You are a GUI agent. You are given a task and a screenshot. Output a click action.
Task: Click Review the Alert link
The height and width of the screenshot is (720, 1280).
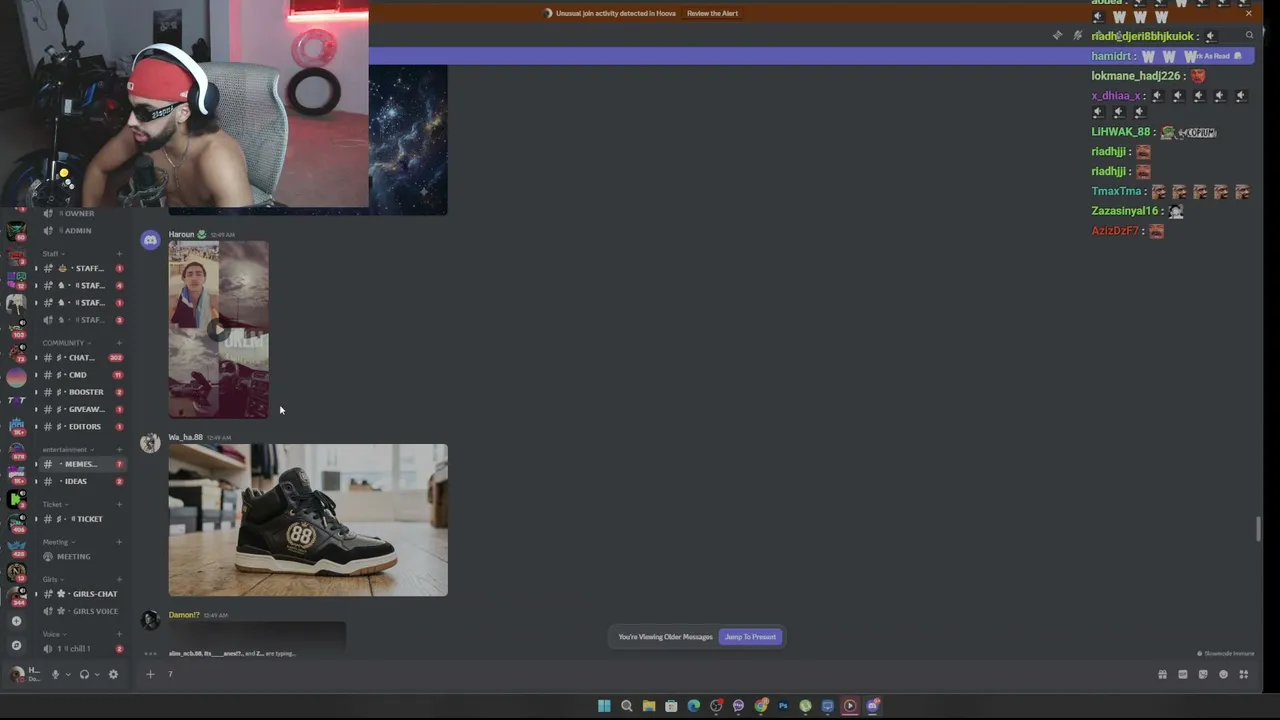pyautogui.click(x=712, y=13)
